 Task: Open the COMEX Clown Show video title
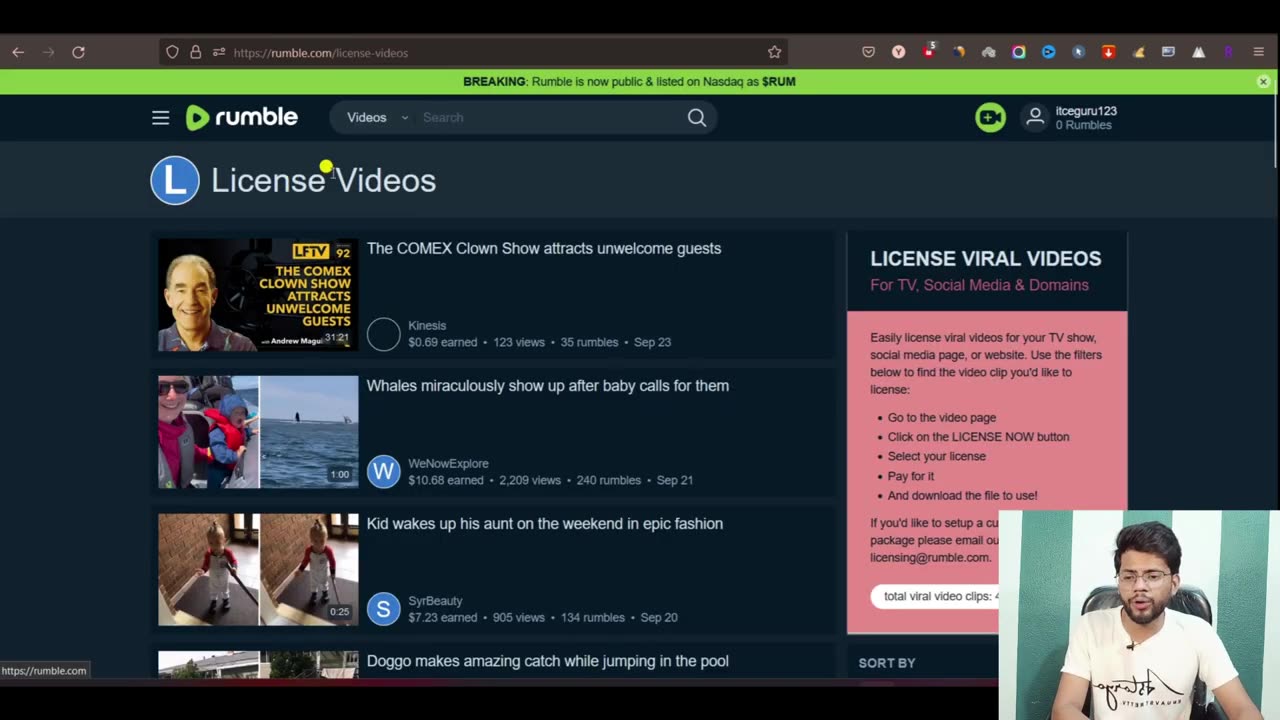[544, 248]
